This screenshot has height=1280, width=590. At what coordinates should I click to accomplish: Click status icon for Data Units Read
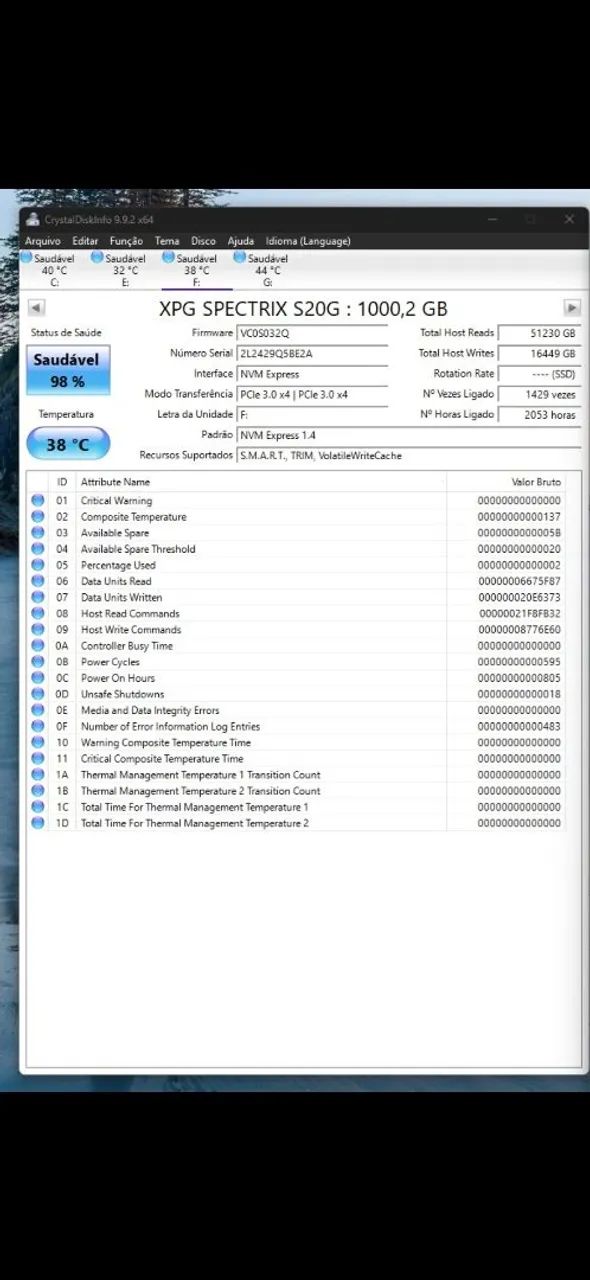pyautogui.click(x=38, y=581)
